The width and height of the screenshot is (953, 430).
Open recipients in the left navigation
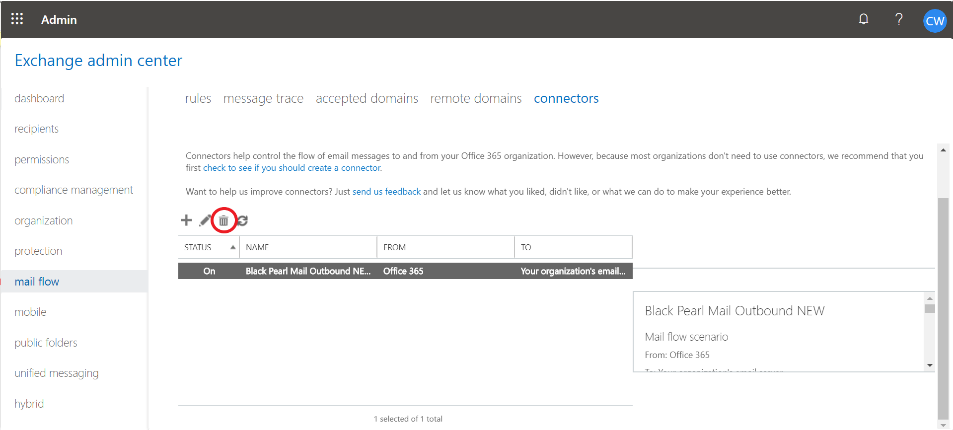(x=36, y=129)
